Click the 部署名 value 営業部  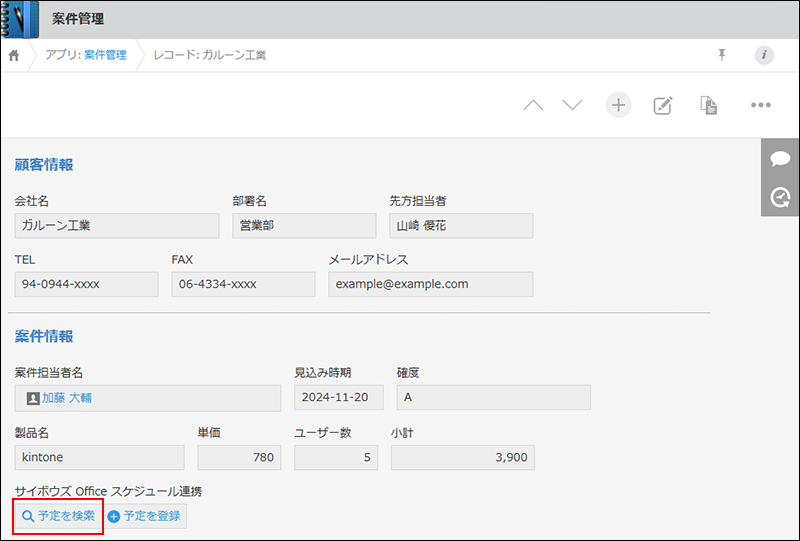[304, 226]
